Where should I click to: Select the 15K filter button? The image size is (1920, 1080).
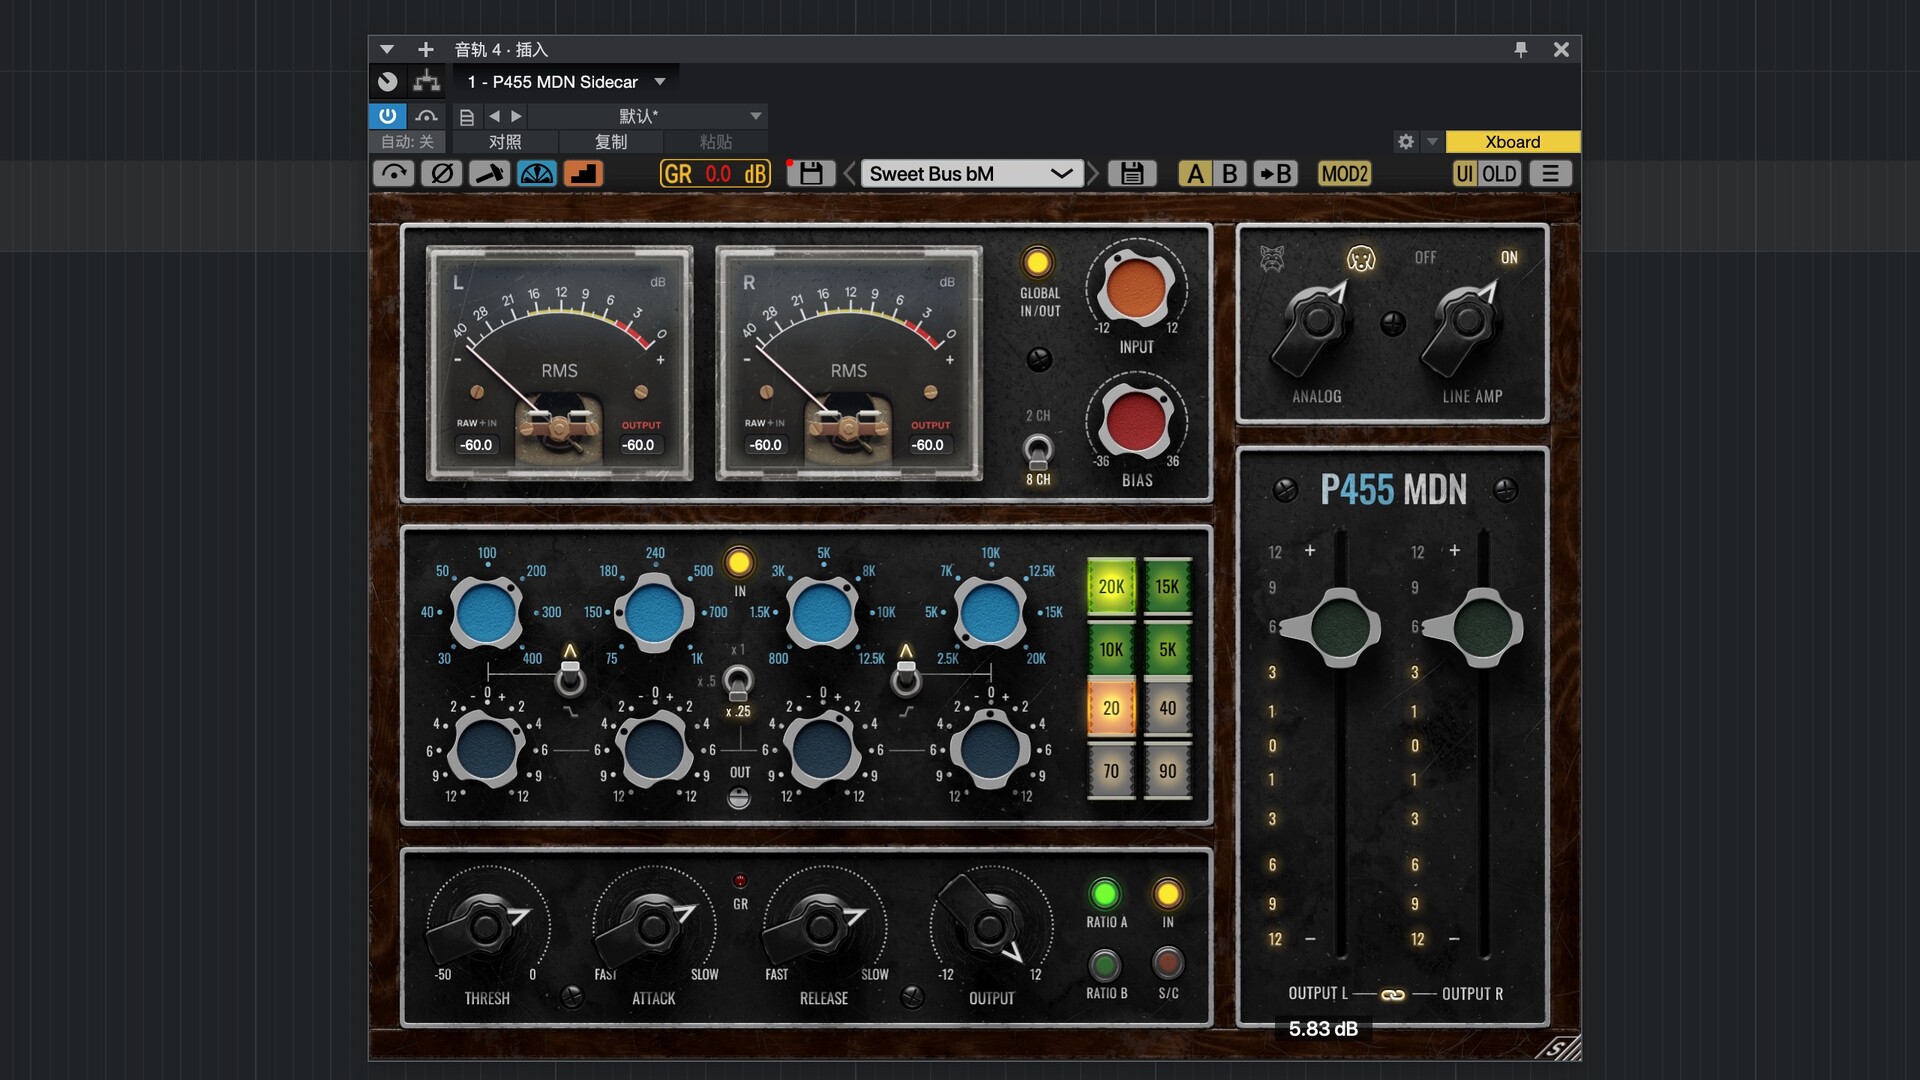pyautogui.click(x=1167, y=587)
